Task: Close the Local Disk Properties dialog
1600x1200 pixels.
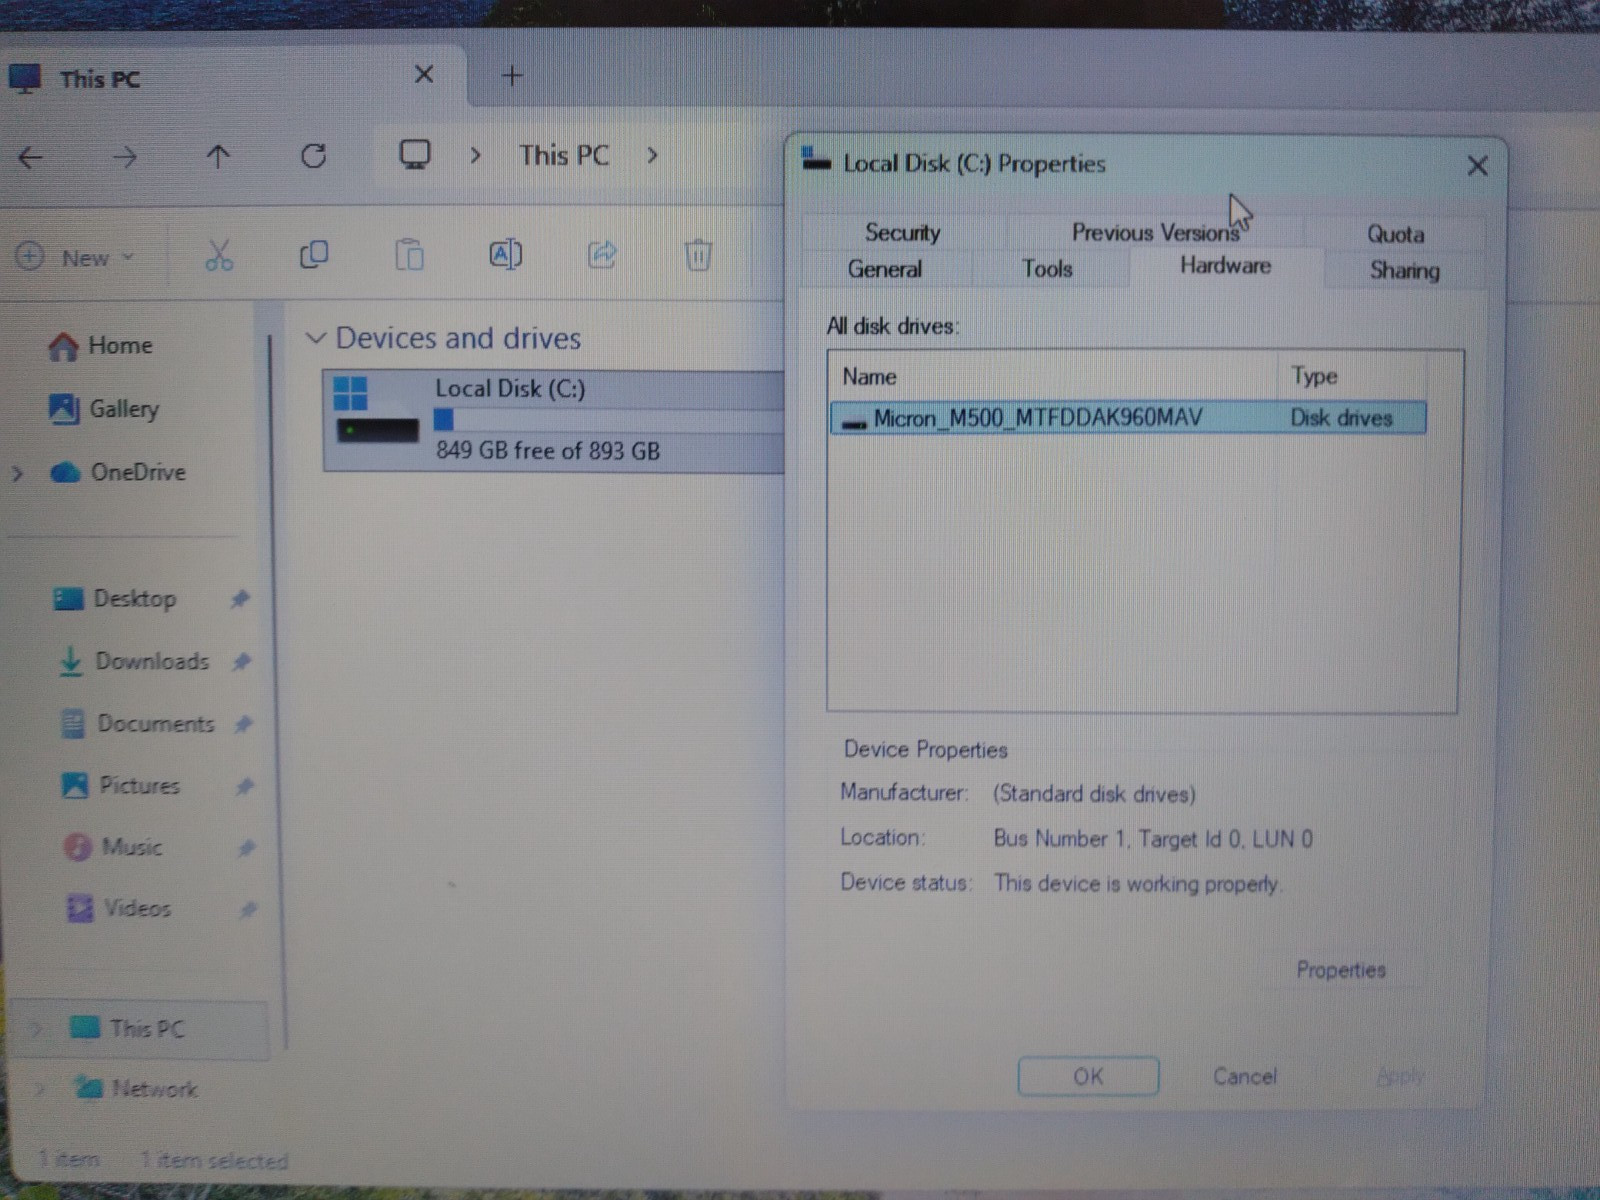Action: coord(1477,166)
